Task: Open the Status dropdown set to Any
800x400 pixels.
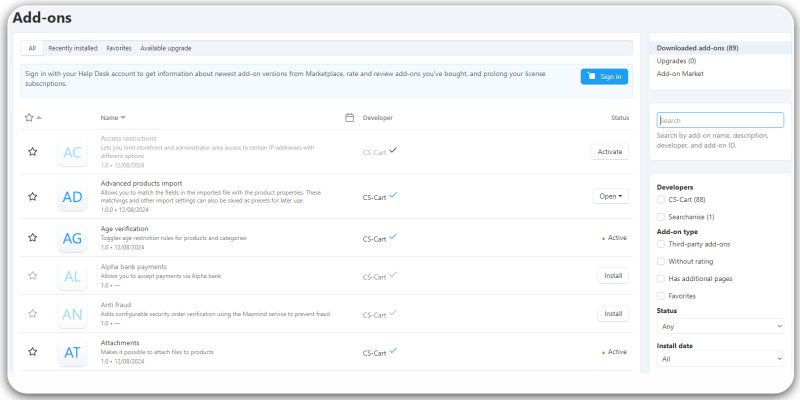Action: [720, 326]
